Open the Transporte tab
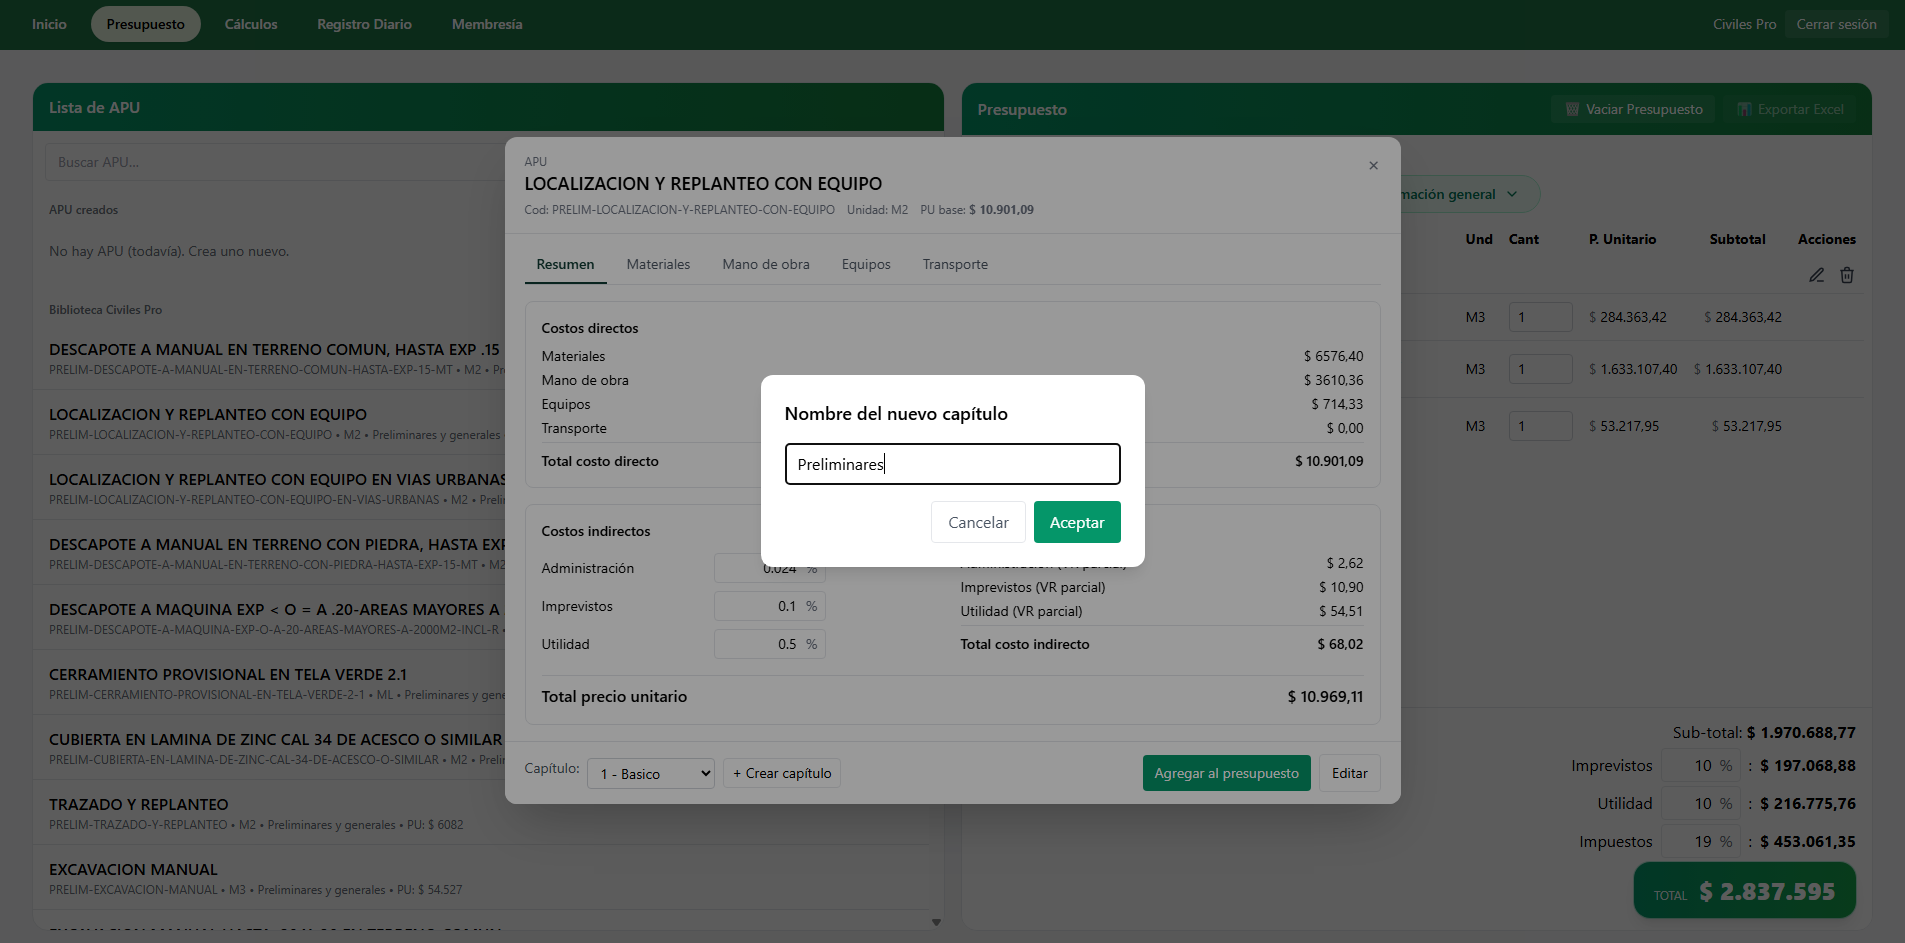This screenshot has width=1905, height=943. coord(955,264)
